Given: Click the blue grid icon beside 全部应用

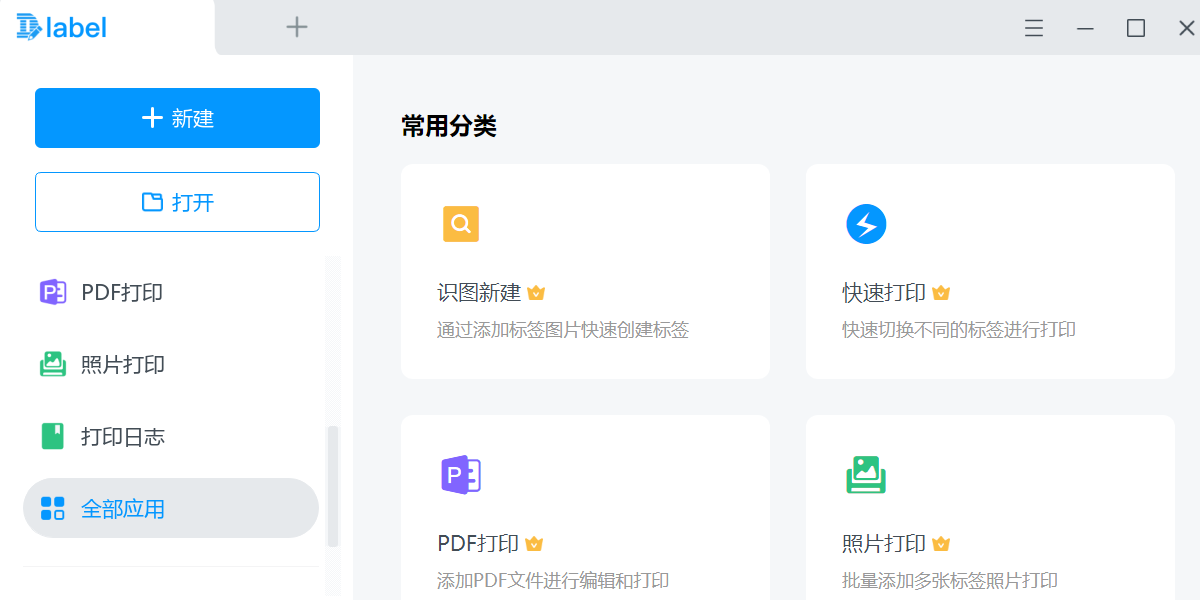Looking at the screenshot, I should [53, 508].
